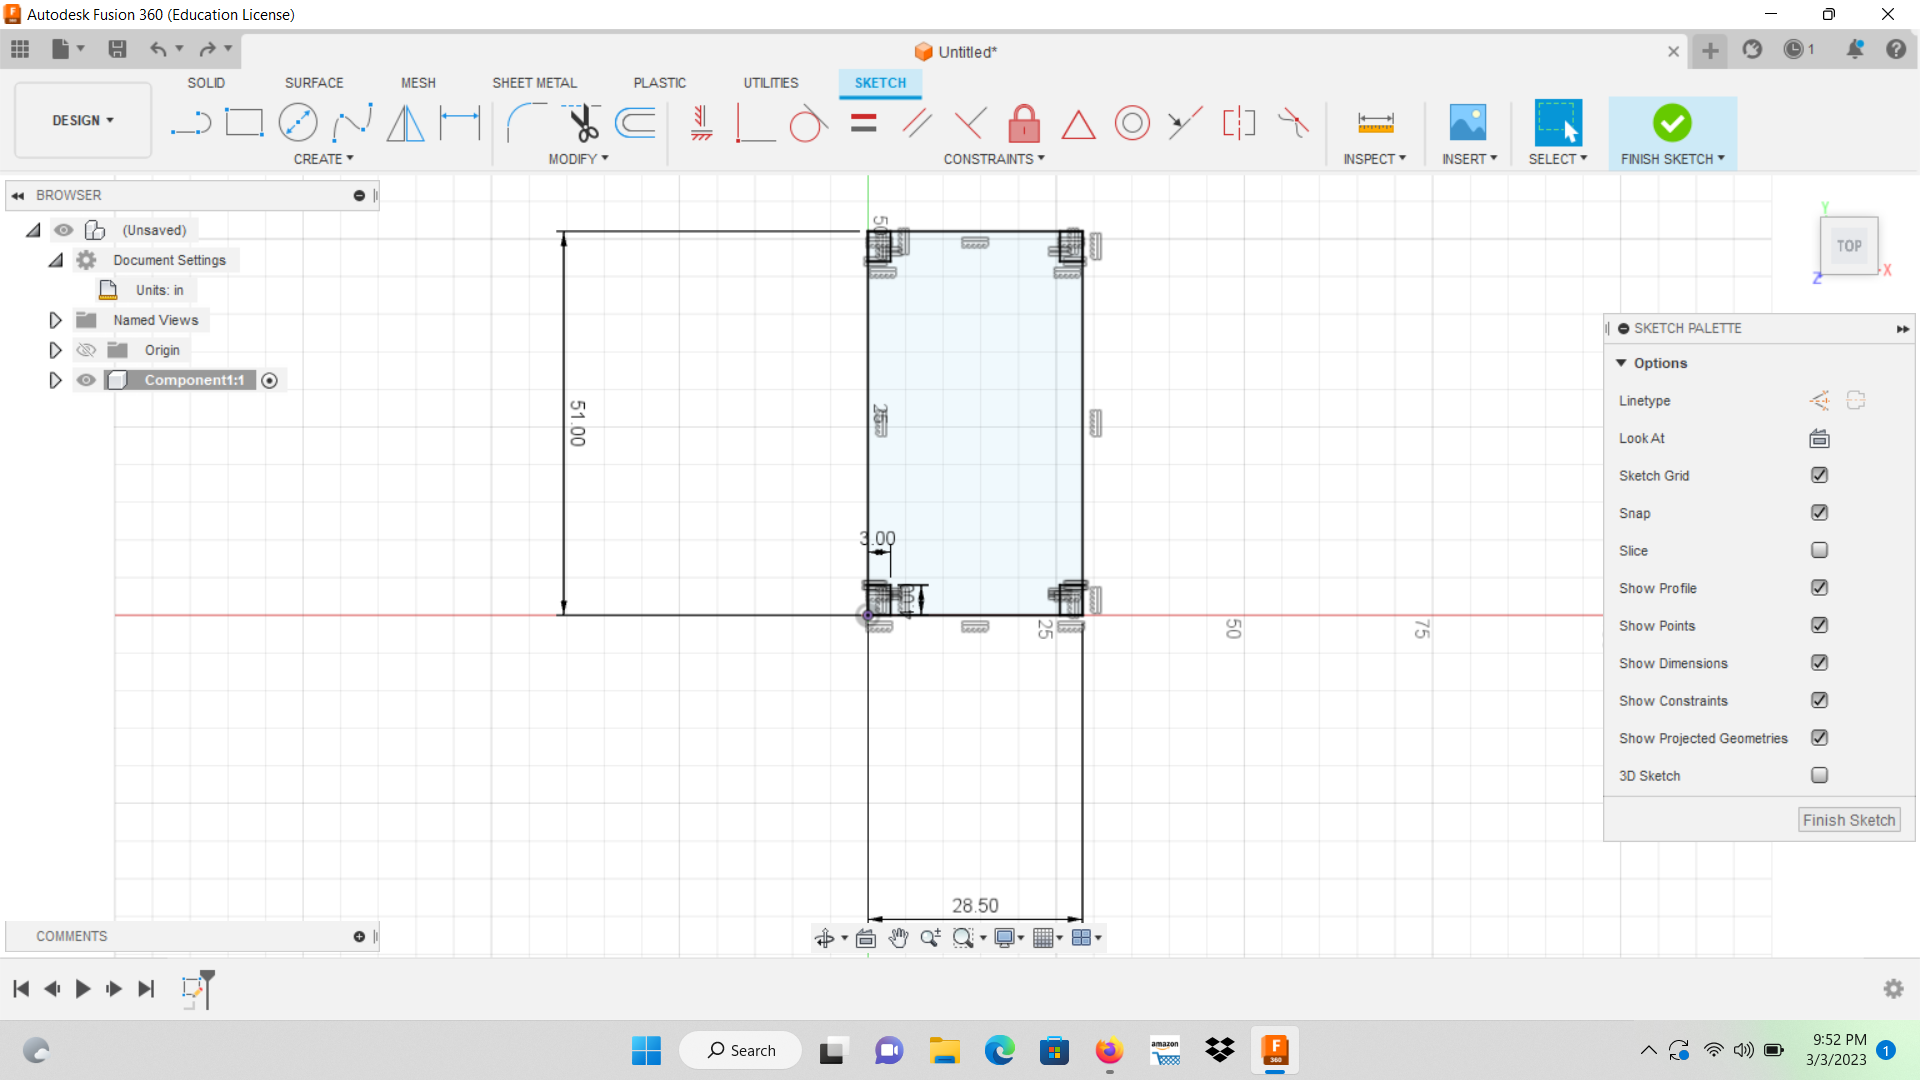The width and height of the screenshot is (1920, 1080).
Task: Switch to the SHEET METAL tab
Action: pyautogui.click(x=535, y=83)
